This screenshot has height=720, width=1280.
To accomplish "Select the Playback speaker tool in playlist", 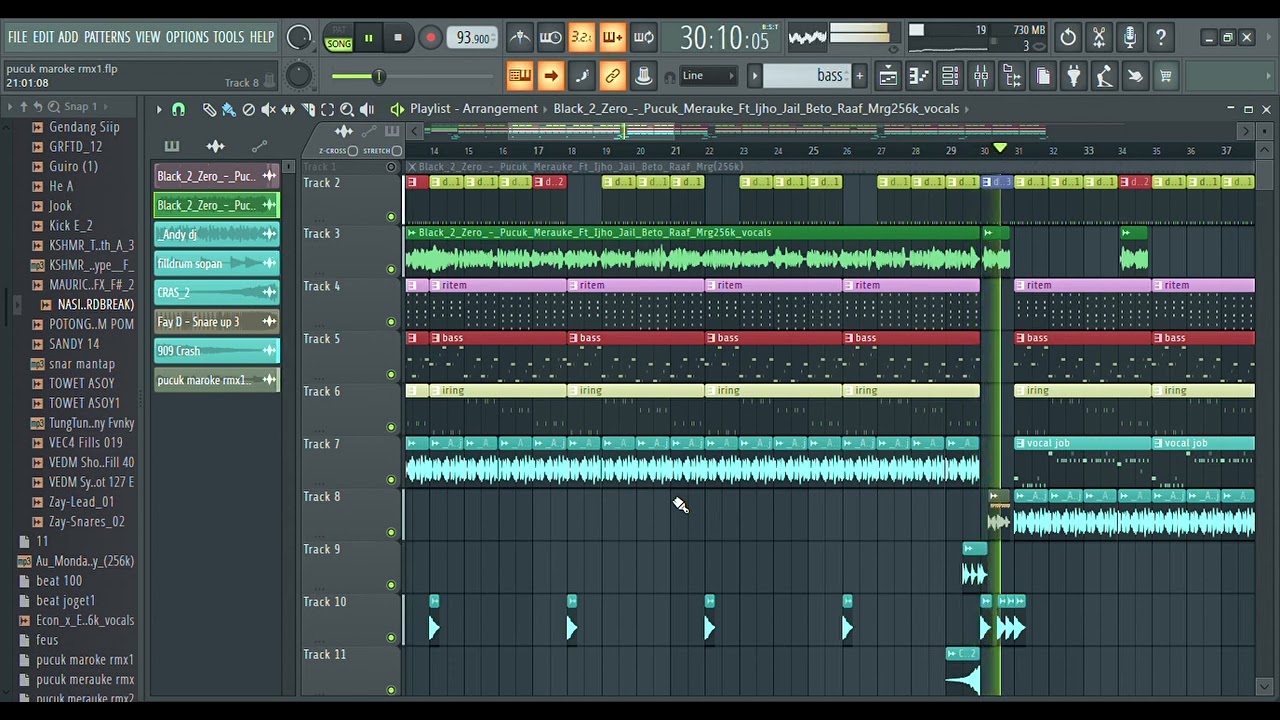I will coord(367,109).
